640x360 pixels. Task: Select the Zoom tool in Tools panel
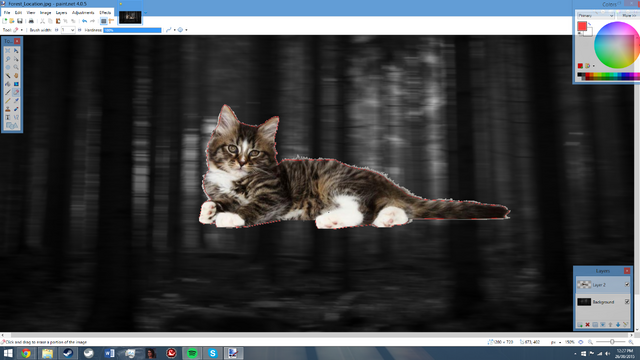pos(16,67)
